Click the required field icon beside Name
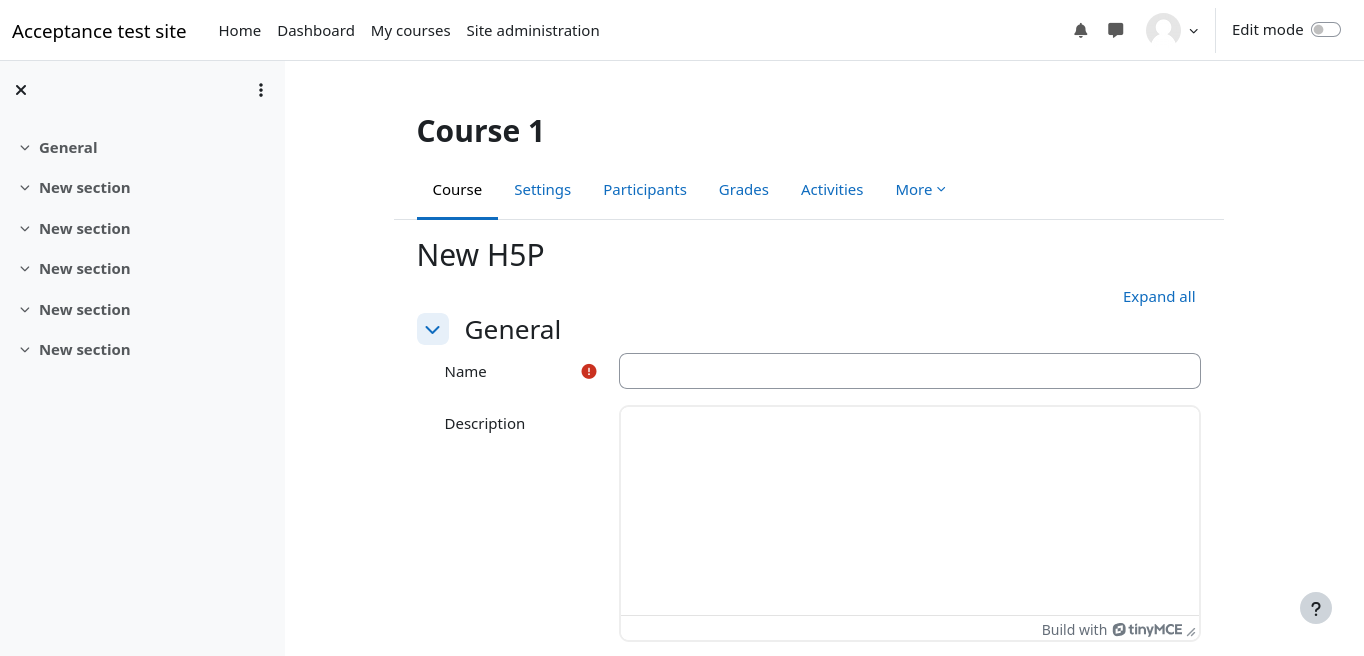Image resolution: width=1364 pixels, height=656 pixels. (x=589, y=372)
